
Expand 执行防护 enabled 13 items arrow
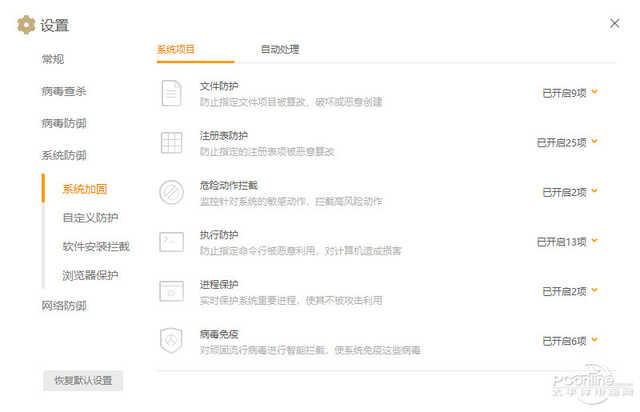[x=595, y=240]
